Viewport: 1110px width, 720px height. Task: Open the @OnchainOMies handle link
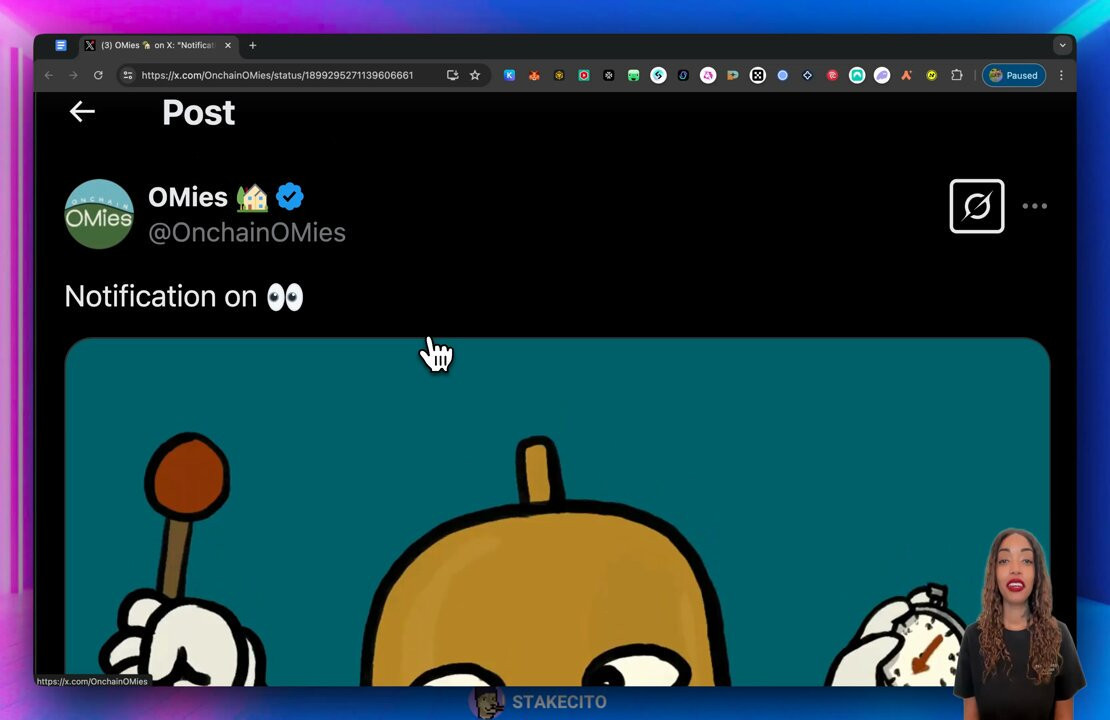tap(246, 232)
